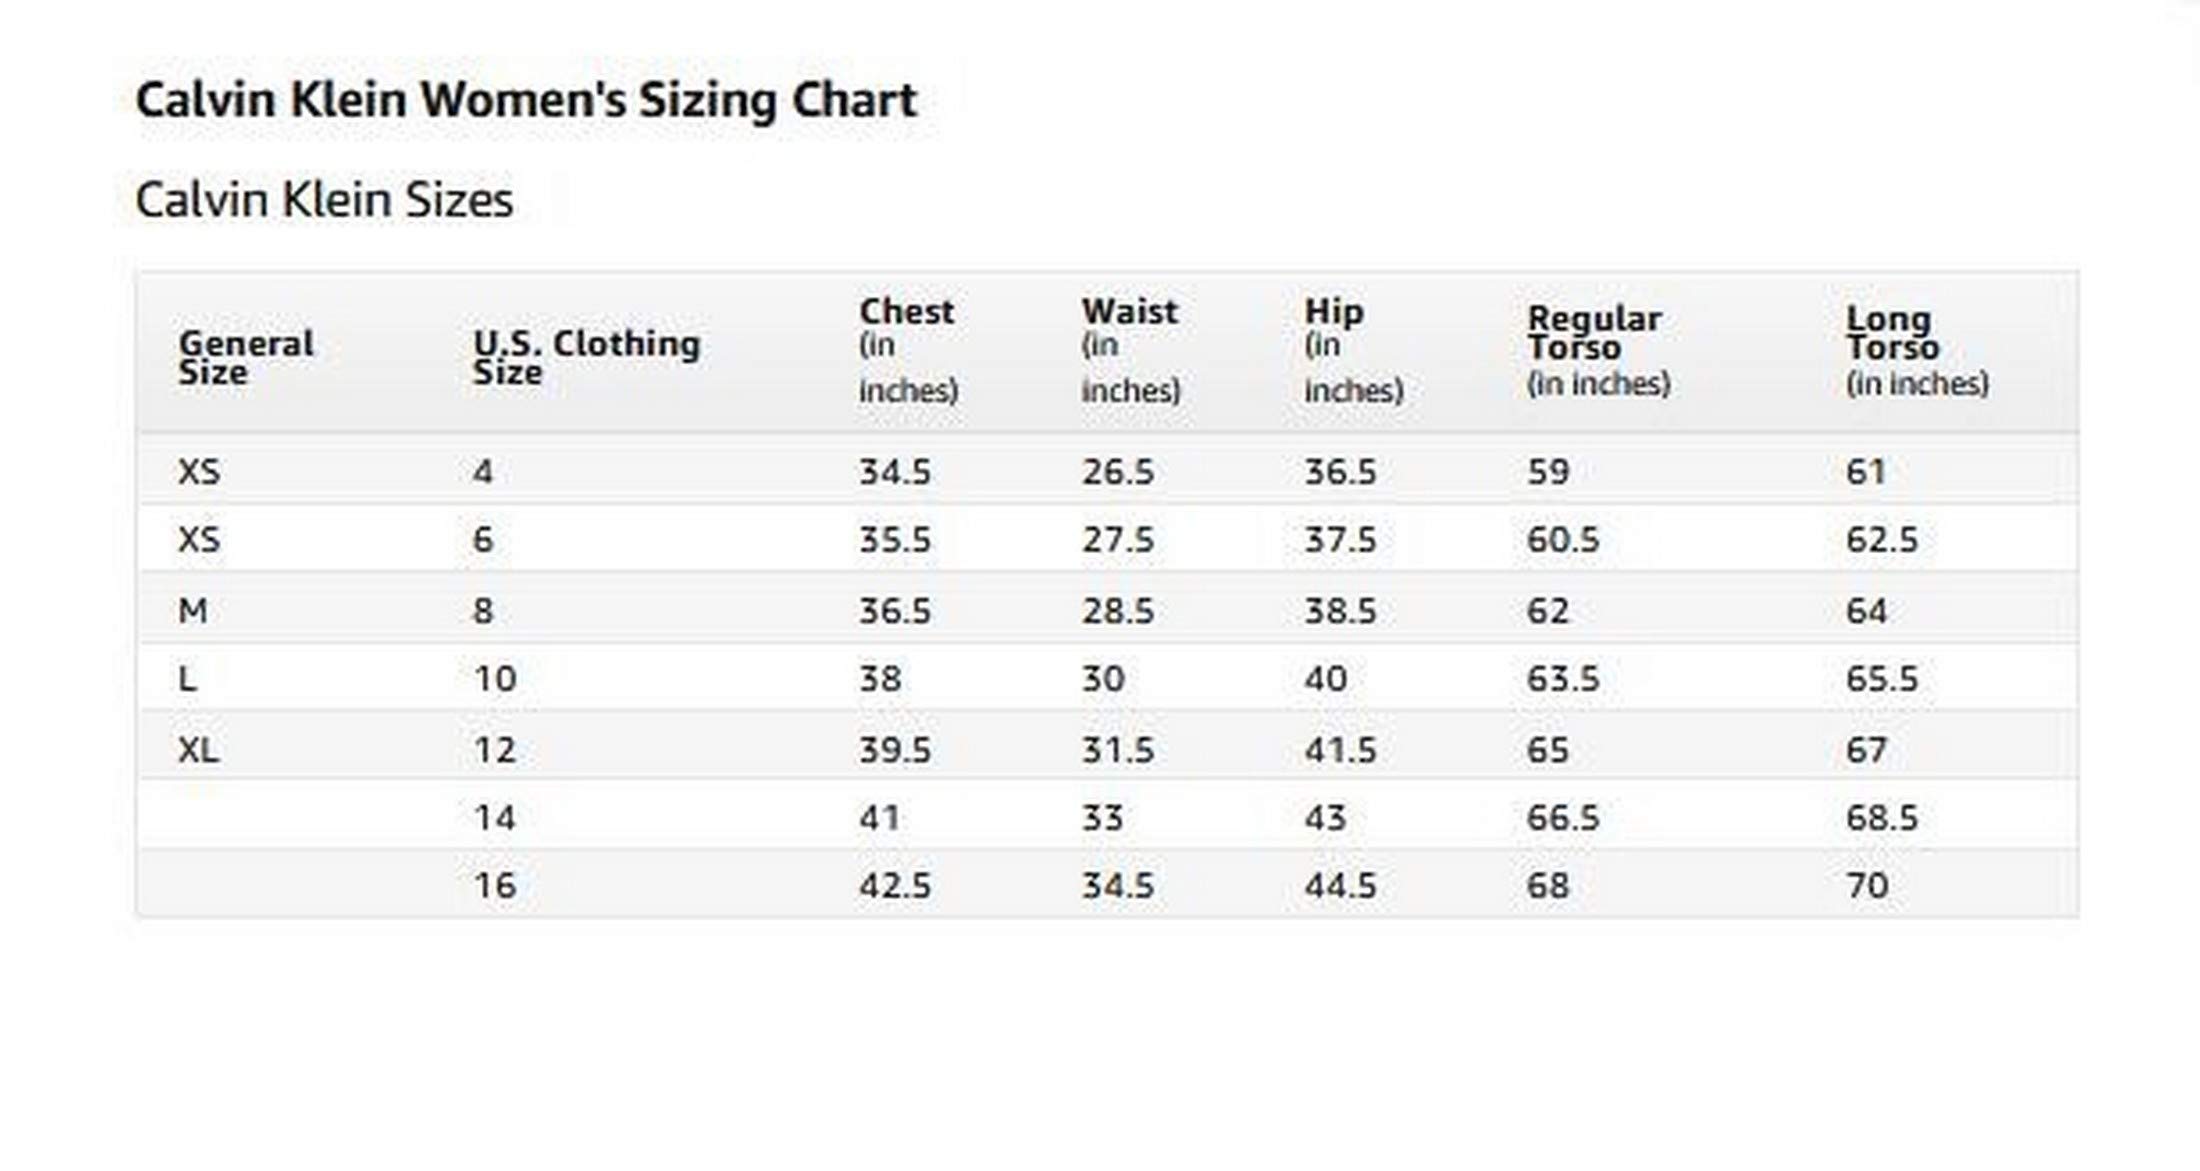This screenshot has width=2200, height=1171.
Task: Select the L general size cell
Action: pyautogui.click(x=187, y=679)
